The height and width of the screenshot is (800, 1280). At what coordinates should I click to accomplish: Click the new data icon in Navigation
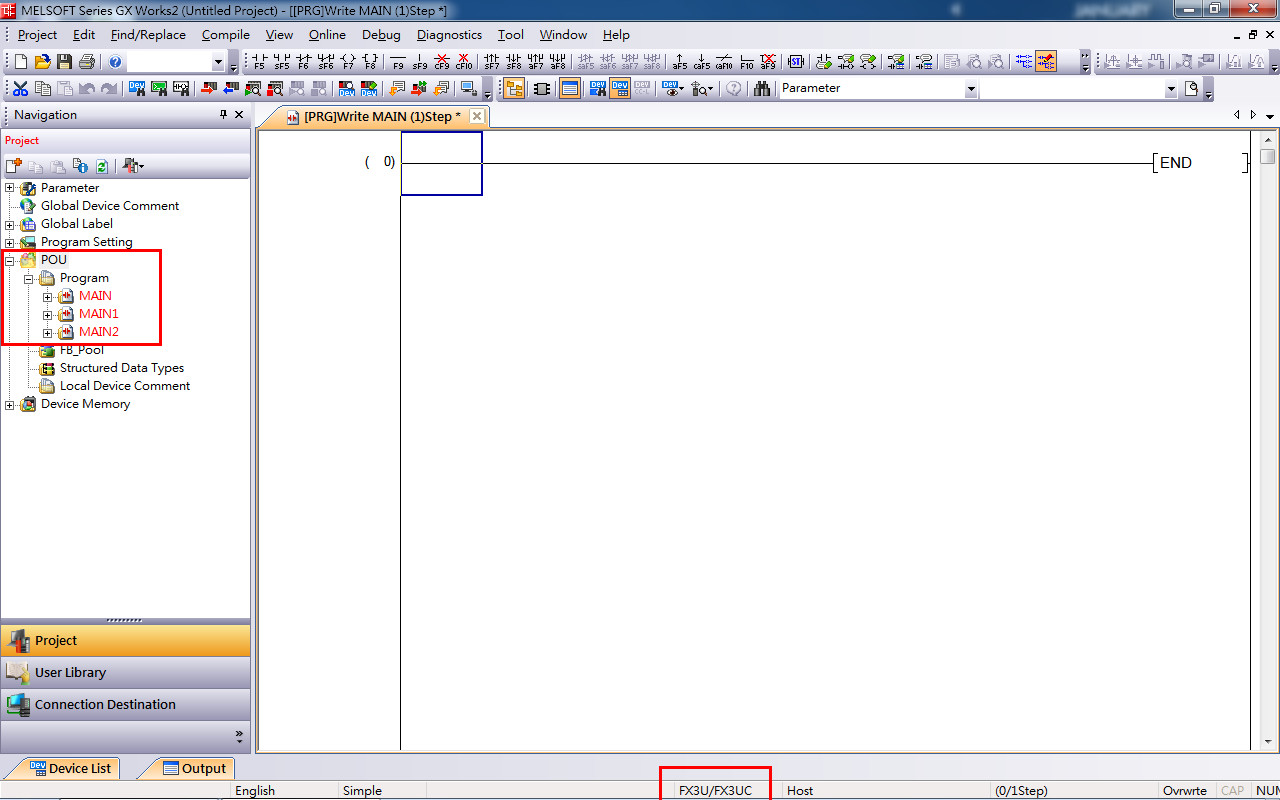14,166
